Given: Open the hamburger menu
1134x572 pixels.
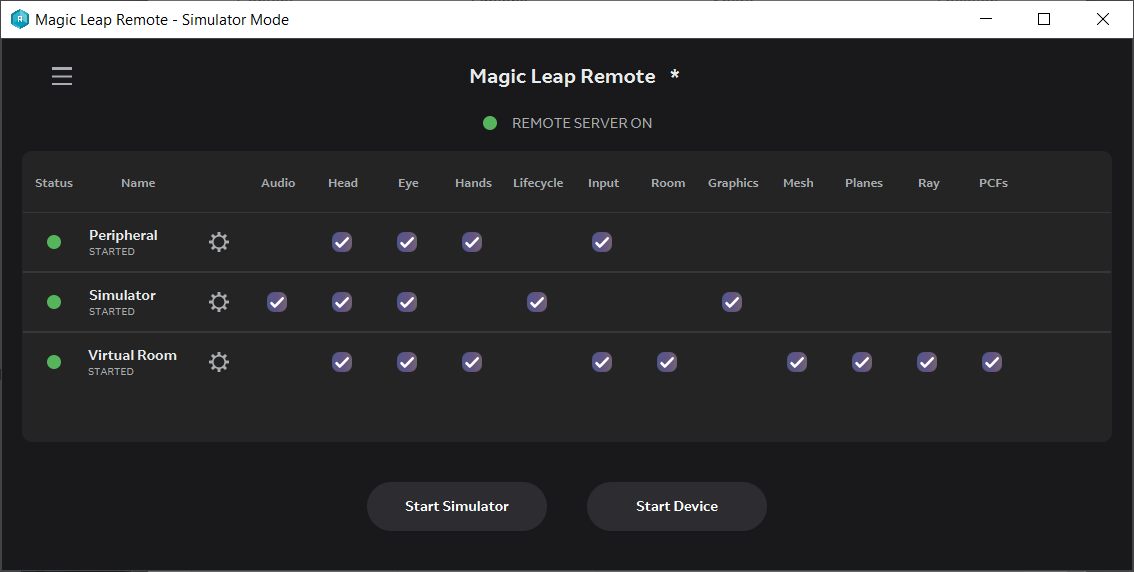Looking at the screenshot, I should [62, 76].
